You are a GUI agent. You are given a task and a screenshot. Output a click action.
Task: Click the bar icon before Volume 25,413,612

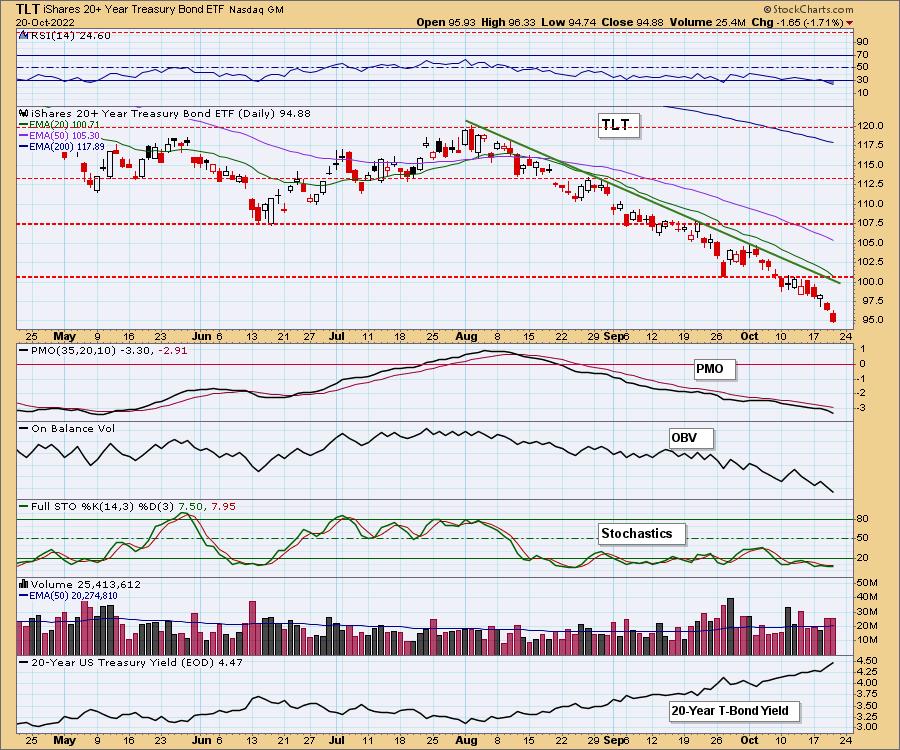pos(24,584)
